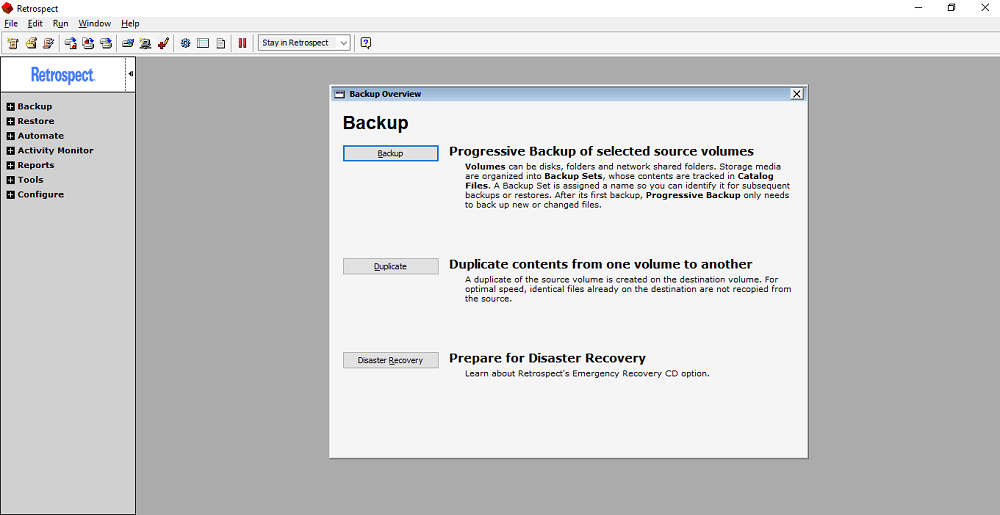Click the red Retrospect app icon in title bar
The width and height of the screenshot is (1000, 515).
coord(8,8)
